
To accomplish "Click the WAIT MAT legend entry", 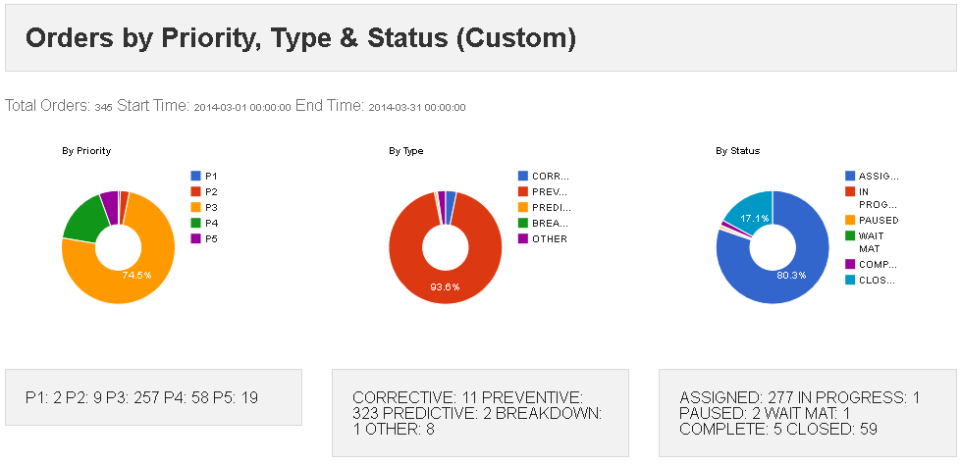I will click(868, 242).
